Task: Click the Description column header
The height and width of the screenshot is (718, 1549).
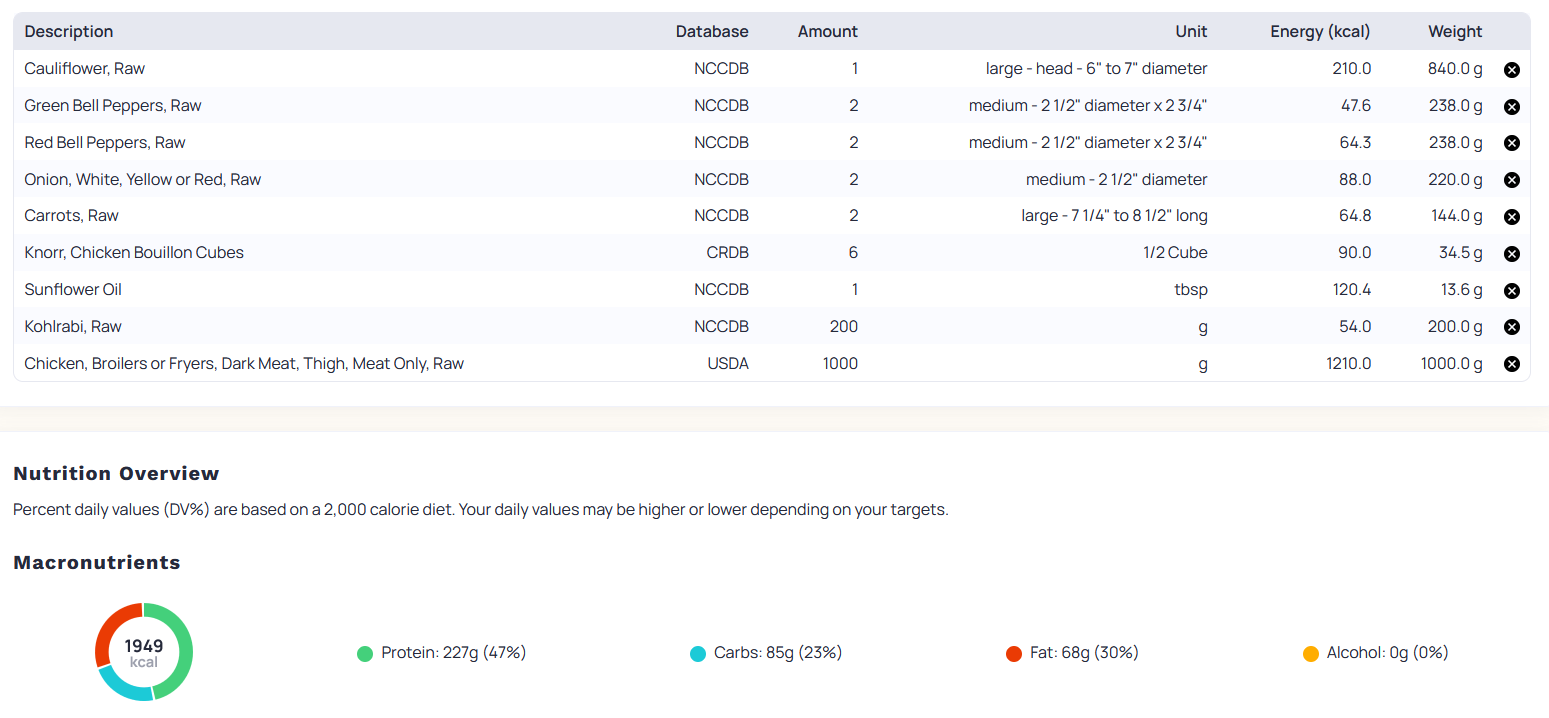Action: [69, 32]
